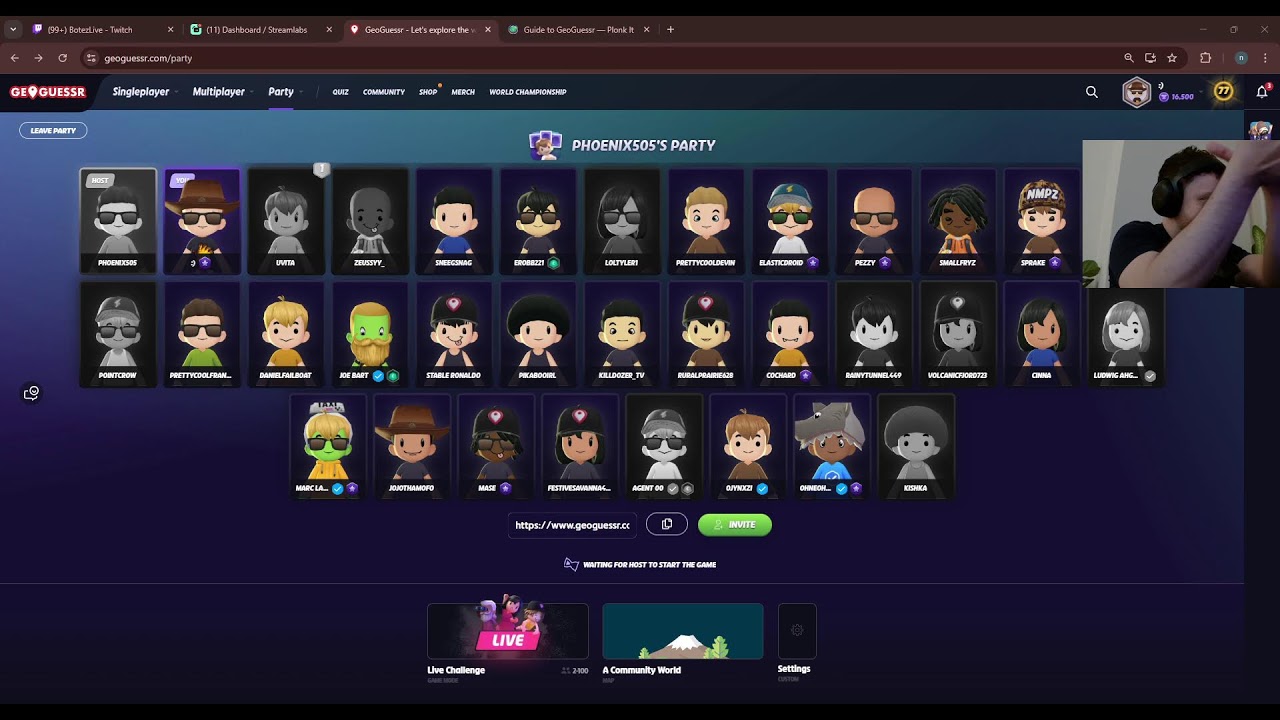Click the level 77 badge
This screenshot has height=720, width=1280.
point(1223,92)
